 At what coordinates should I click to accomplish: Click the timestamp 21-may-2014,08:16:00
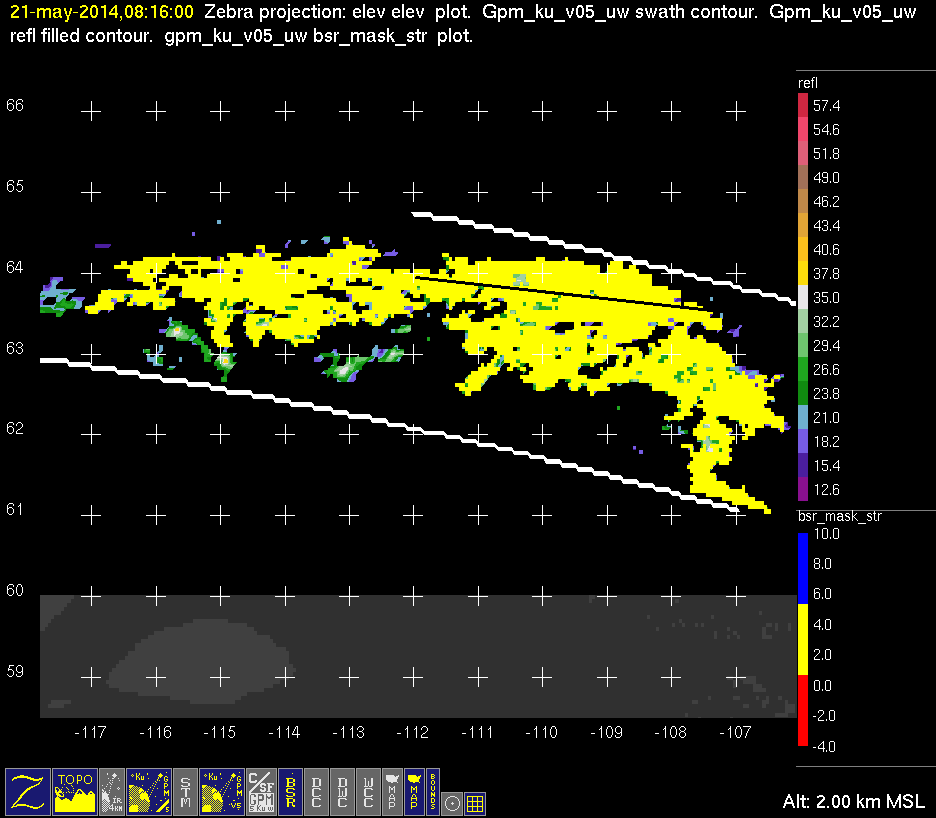[x=102, y=14]
